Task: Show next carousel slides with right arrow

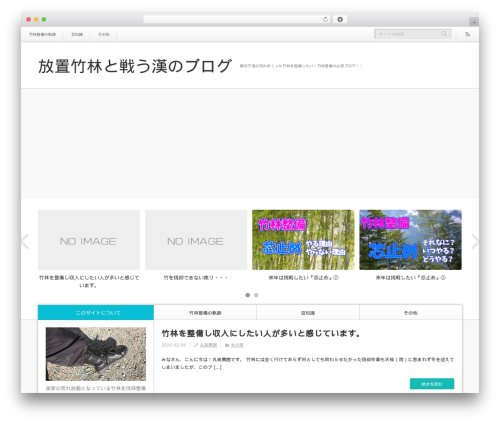Action: pyautogui.click(x=475, y=241)
